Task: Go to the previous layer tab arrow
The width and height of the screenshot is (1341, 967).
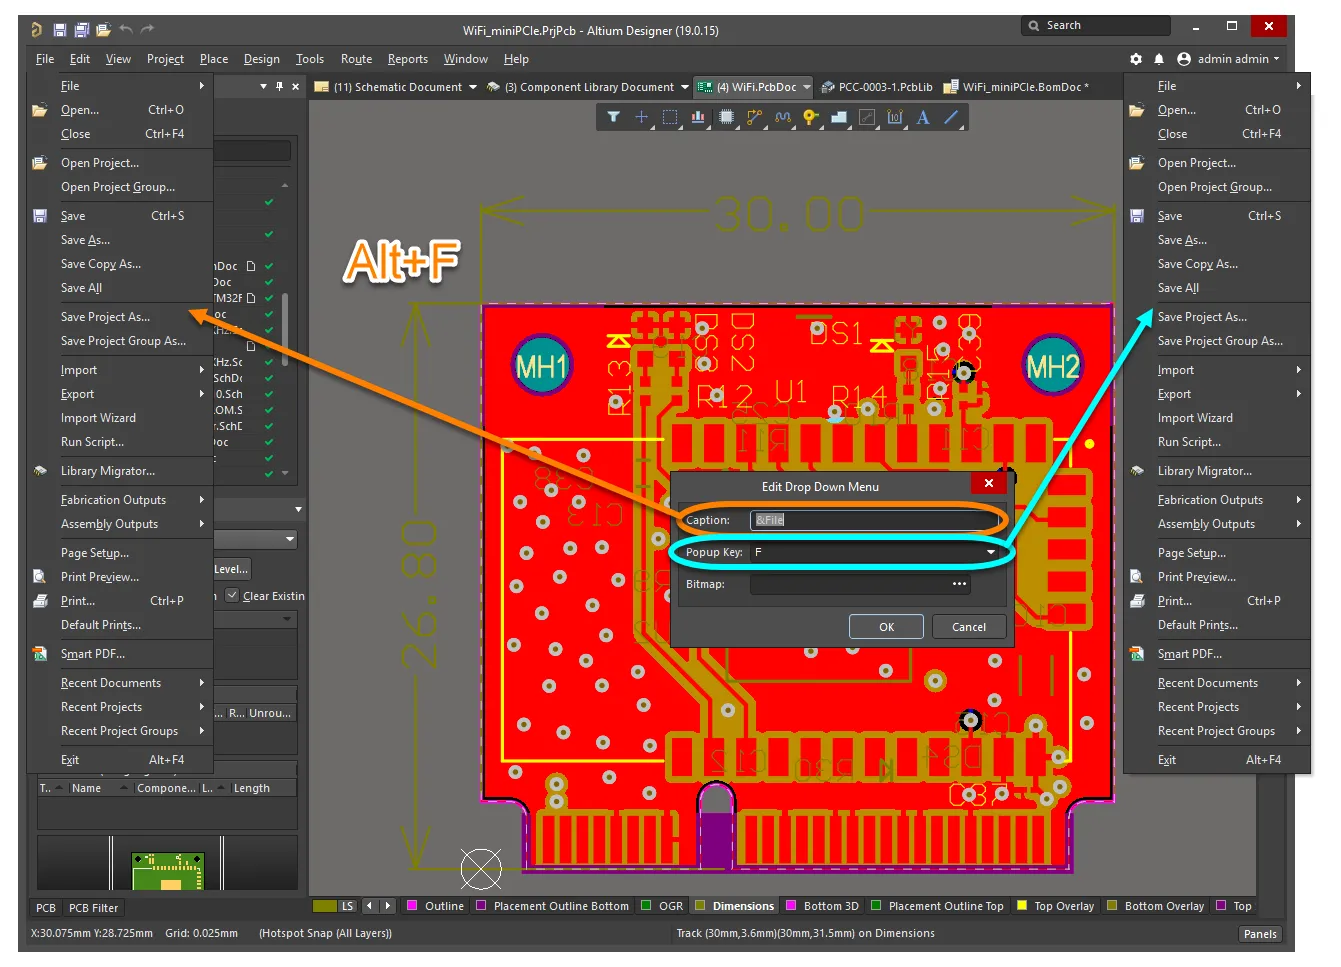Action: (369, 906)
